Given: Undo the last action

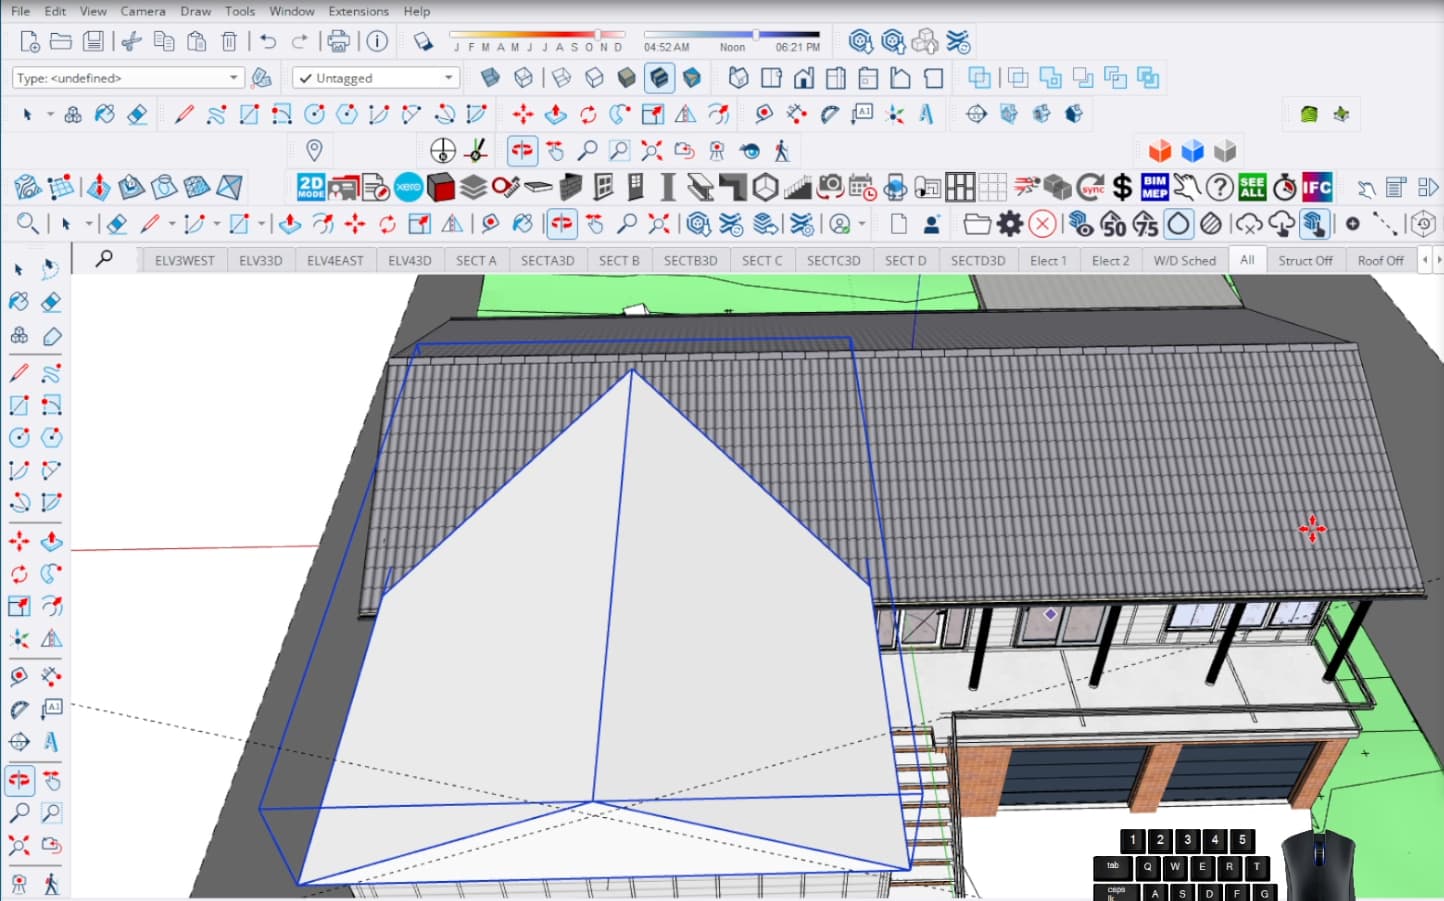Looking at the screenshot, I should click(x=267, y=41).
